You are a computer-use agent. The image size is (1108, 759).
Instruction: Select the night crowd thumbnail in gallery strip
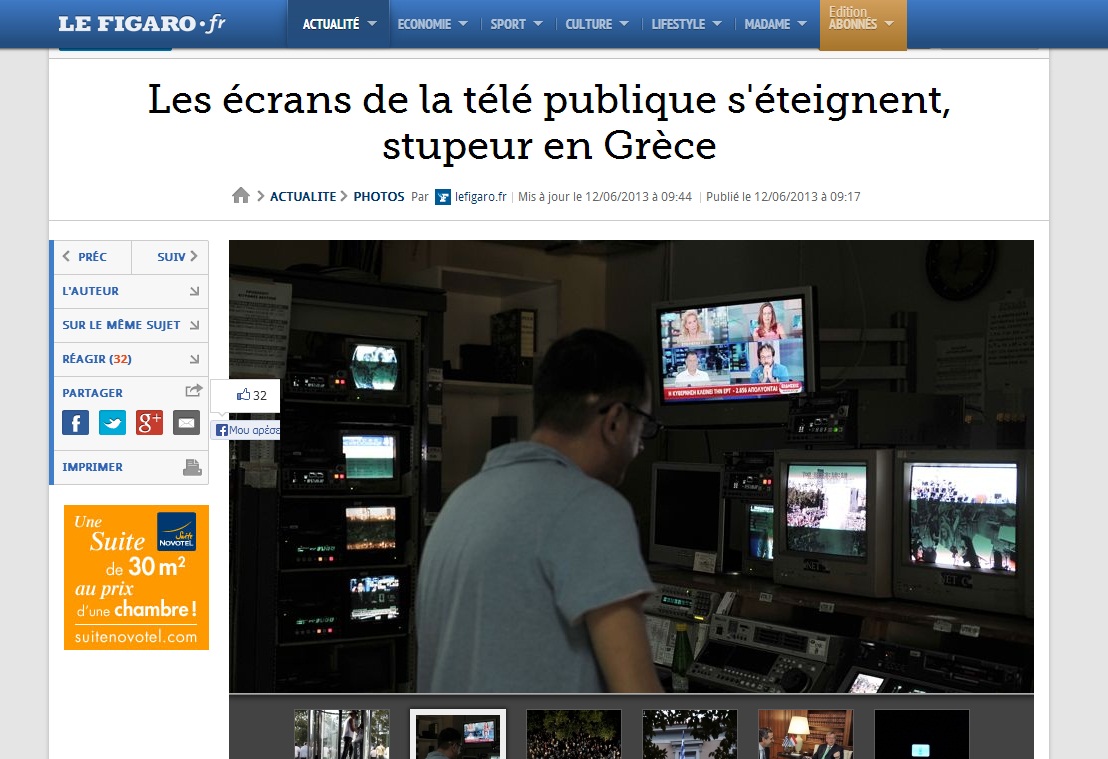[x=574, y=735]
